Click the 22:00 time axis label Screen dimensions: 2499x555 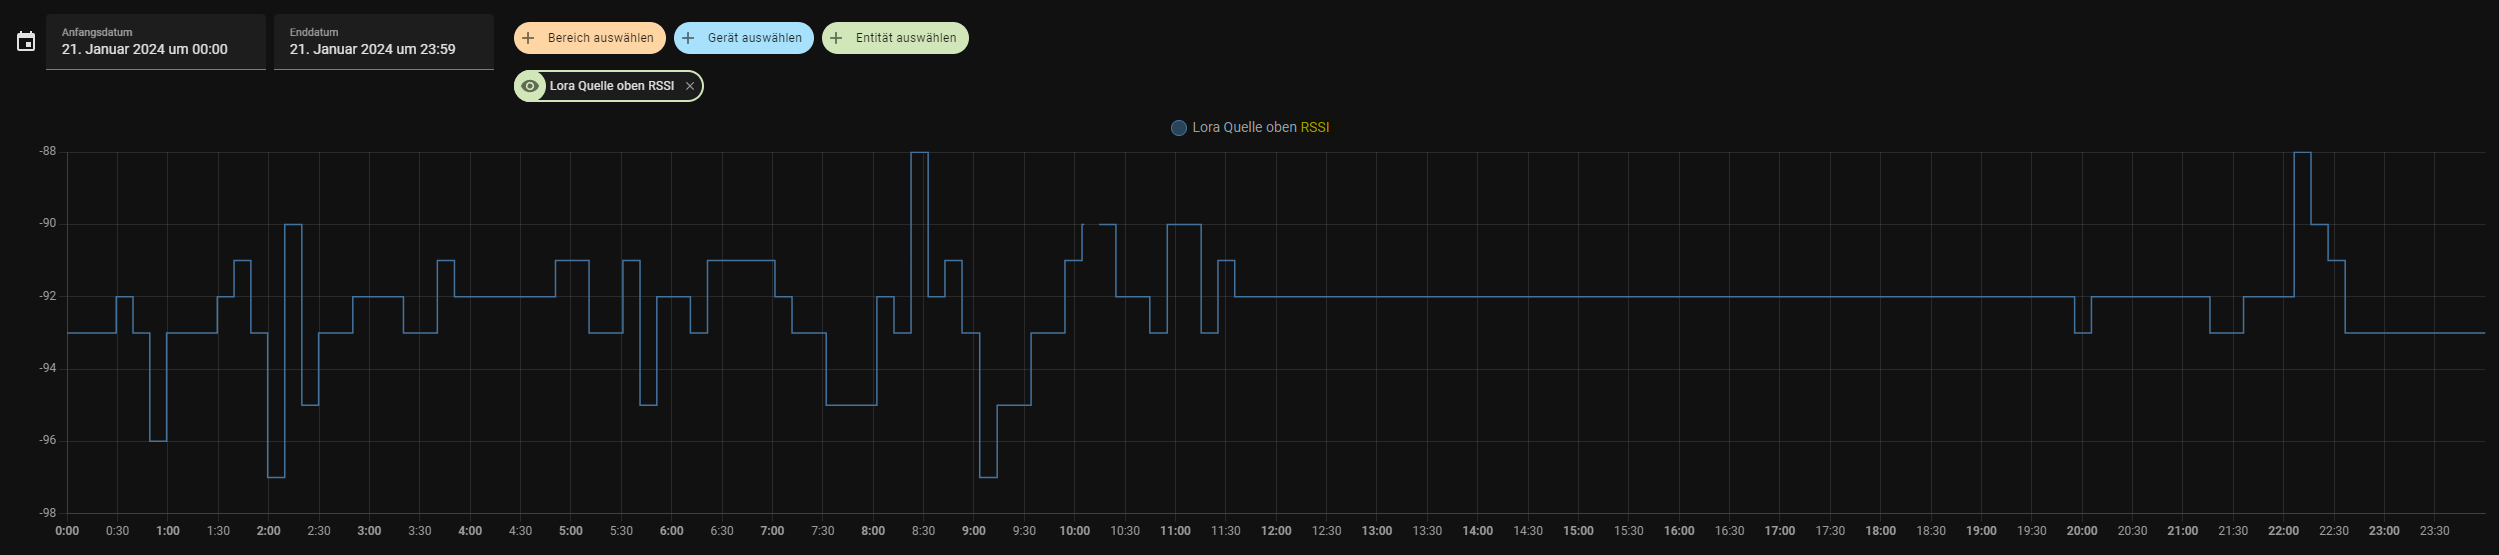point(2283,531)
